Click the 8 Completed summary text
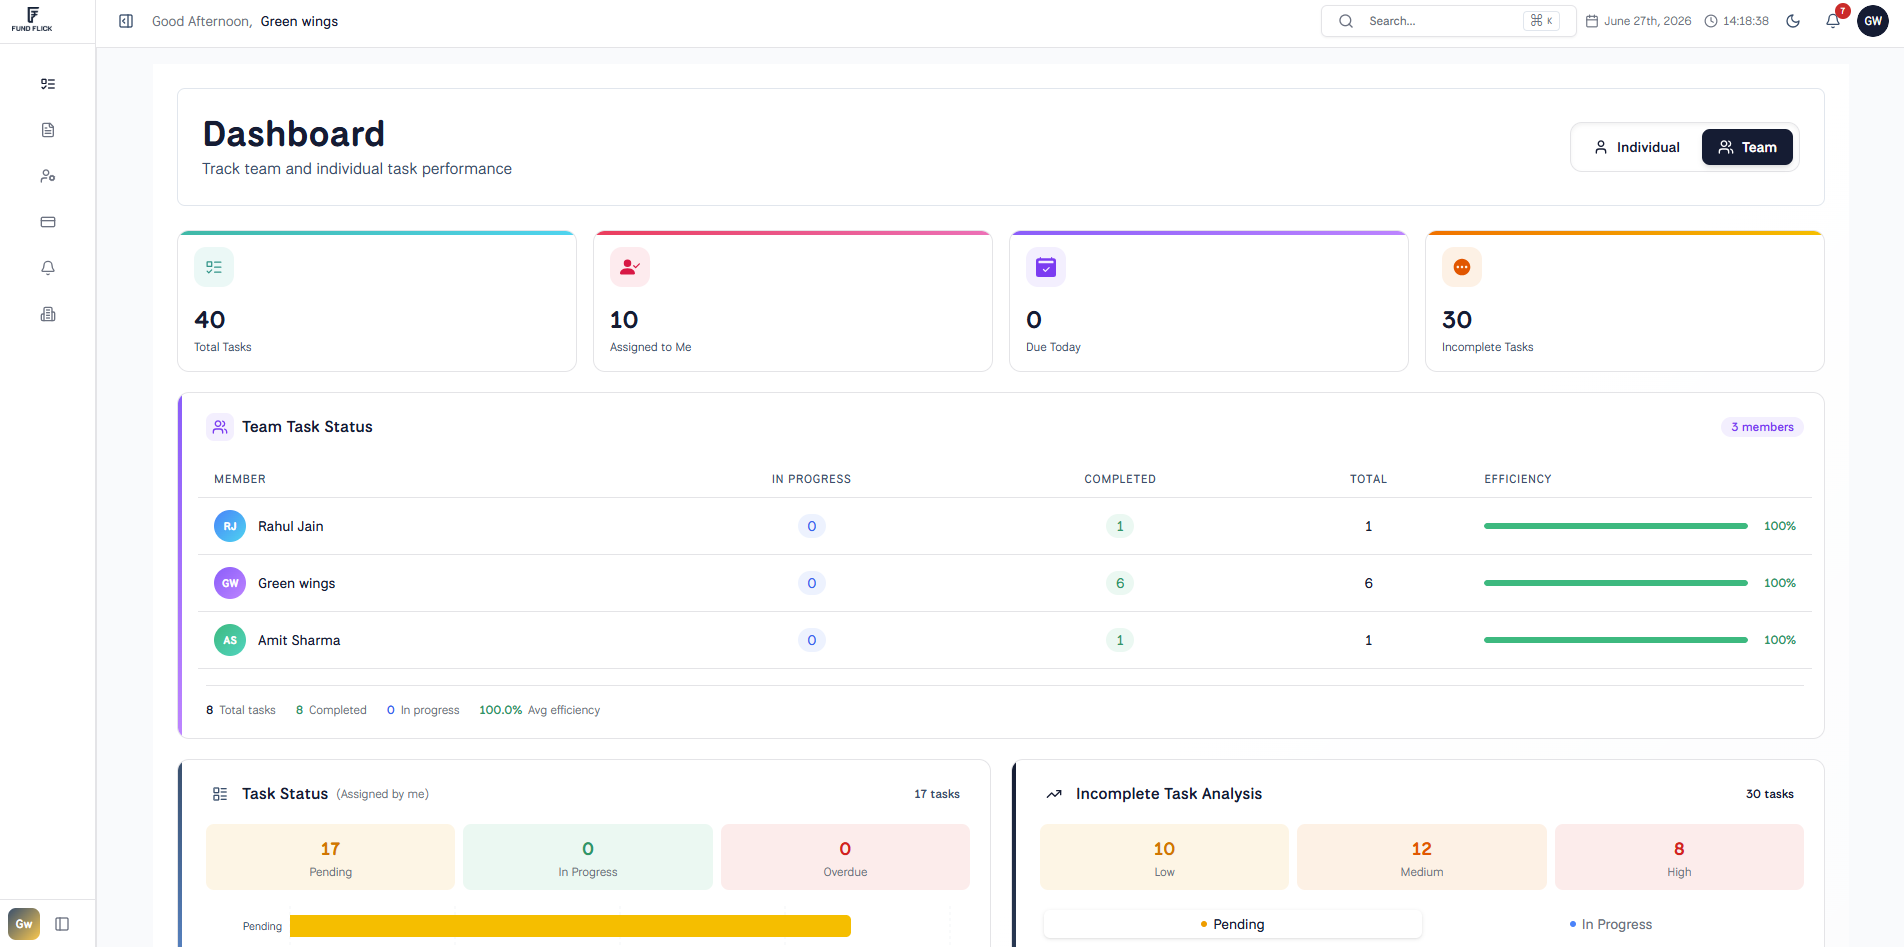The height and width of the screenshot is (947, 1904). [331, 710]
